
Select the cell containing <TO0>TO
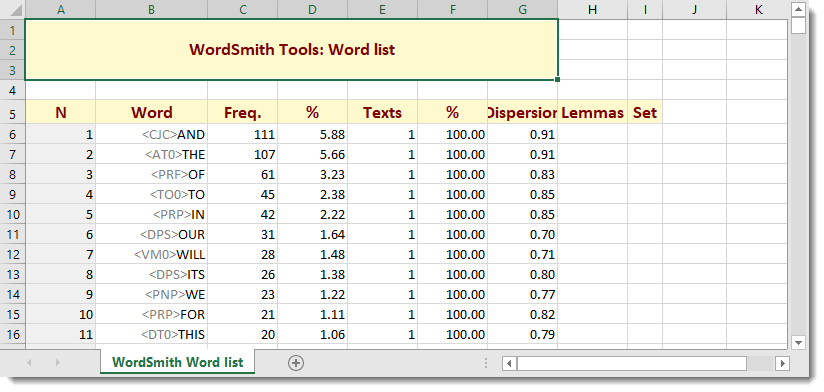click(151, 194)
